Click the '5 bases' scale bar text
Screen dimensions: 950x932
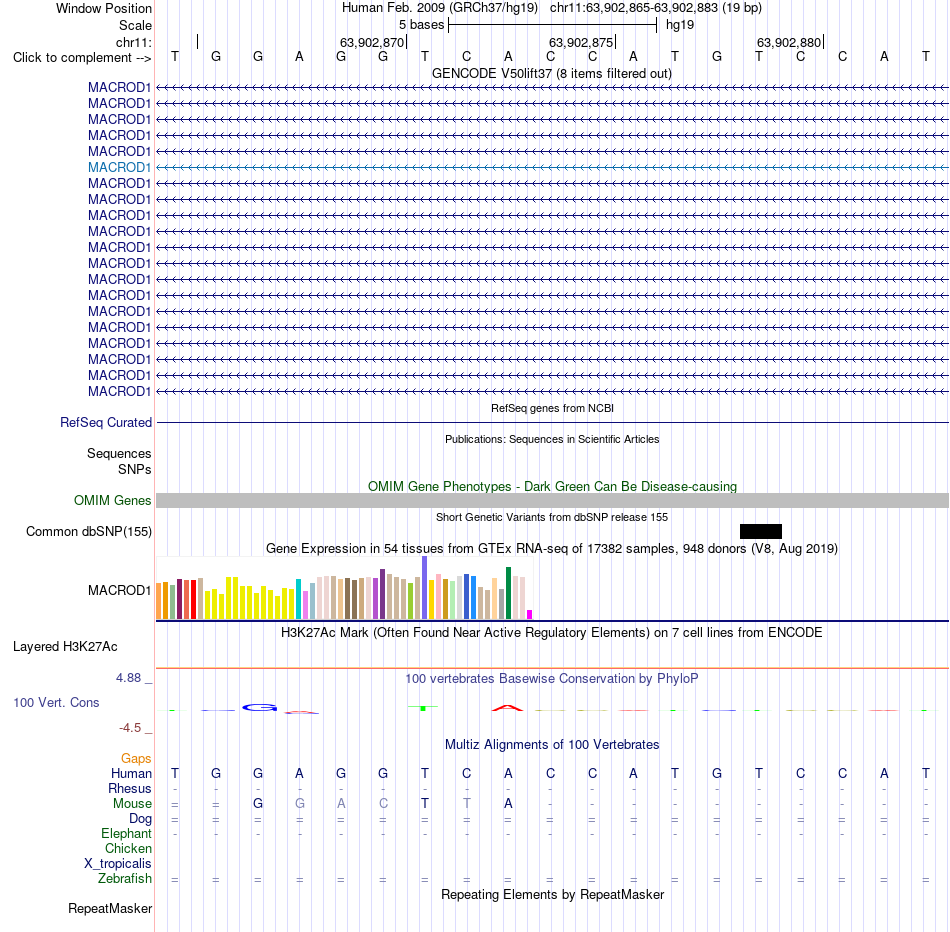coord(421,25)
